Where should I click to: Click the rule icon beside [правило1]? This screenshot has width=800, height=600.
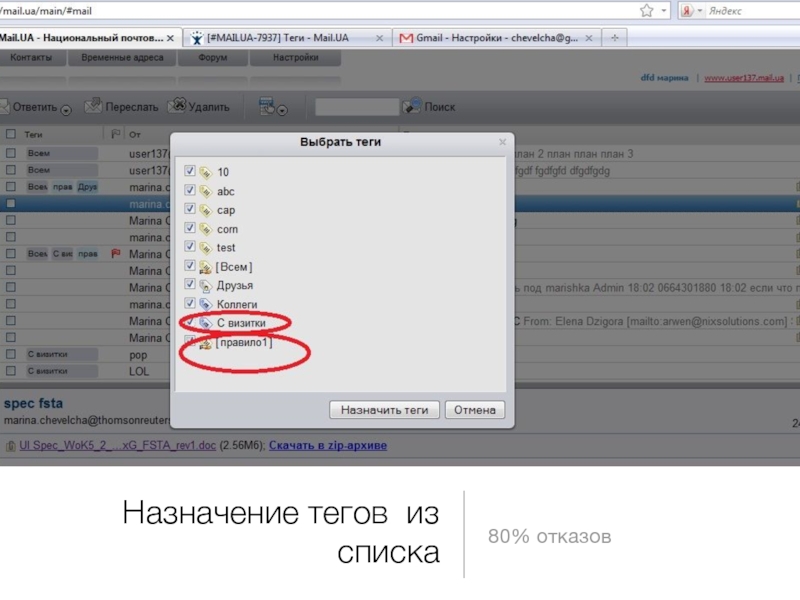205,343
